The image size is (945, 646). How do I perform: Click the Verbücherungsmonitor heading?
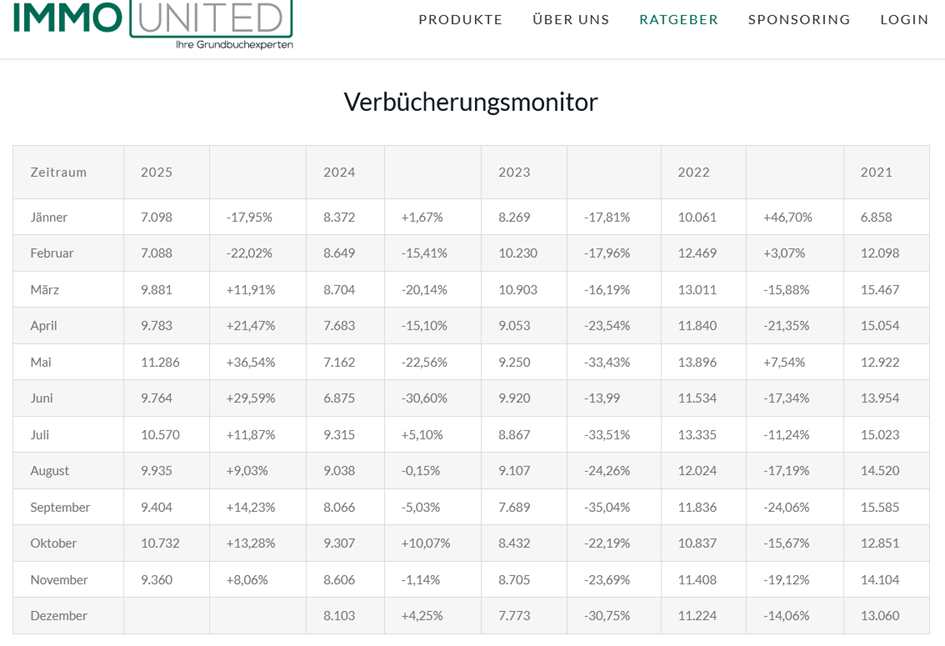[471, 102]
